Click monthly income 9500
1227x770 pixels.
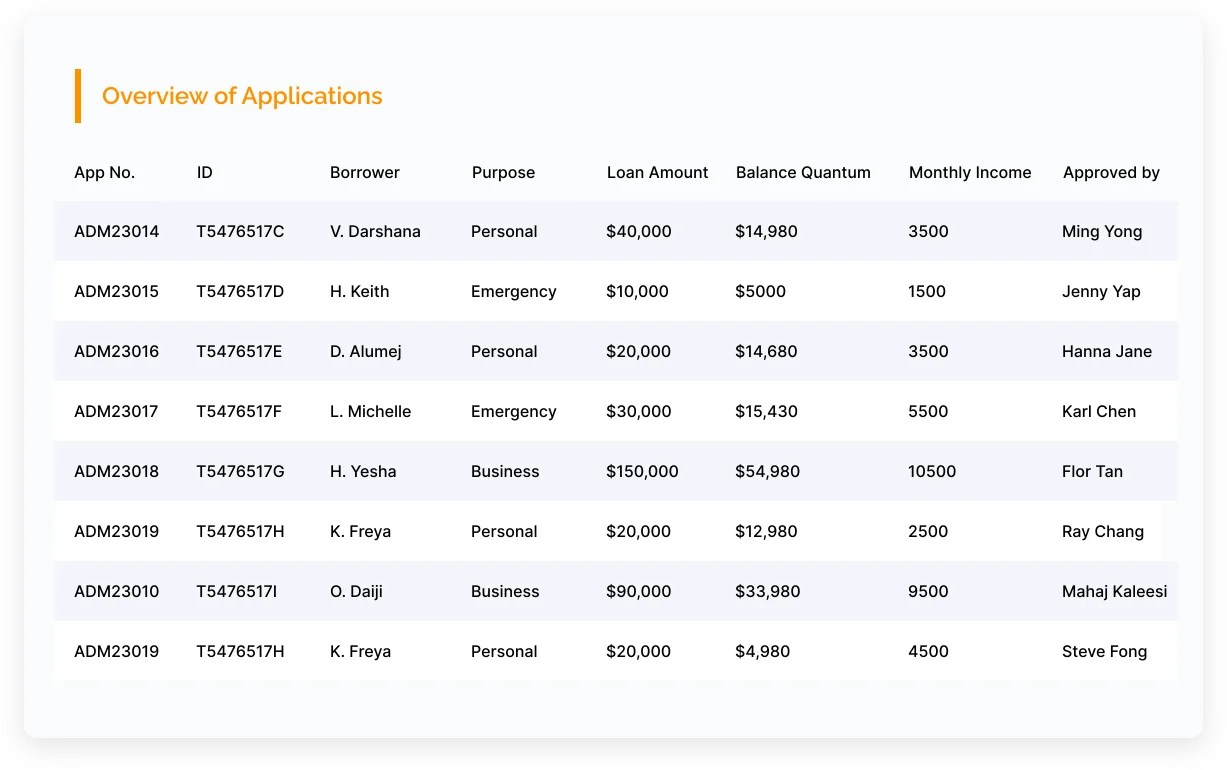pos(928,591)
